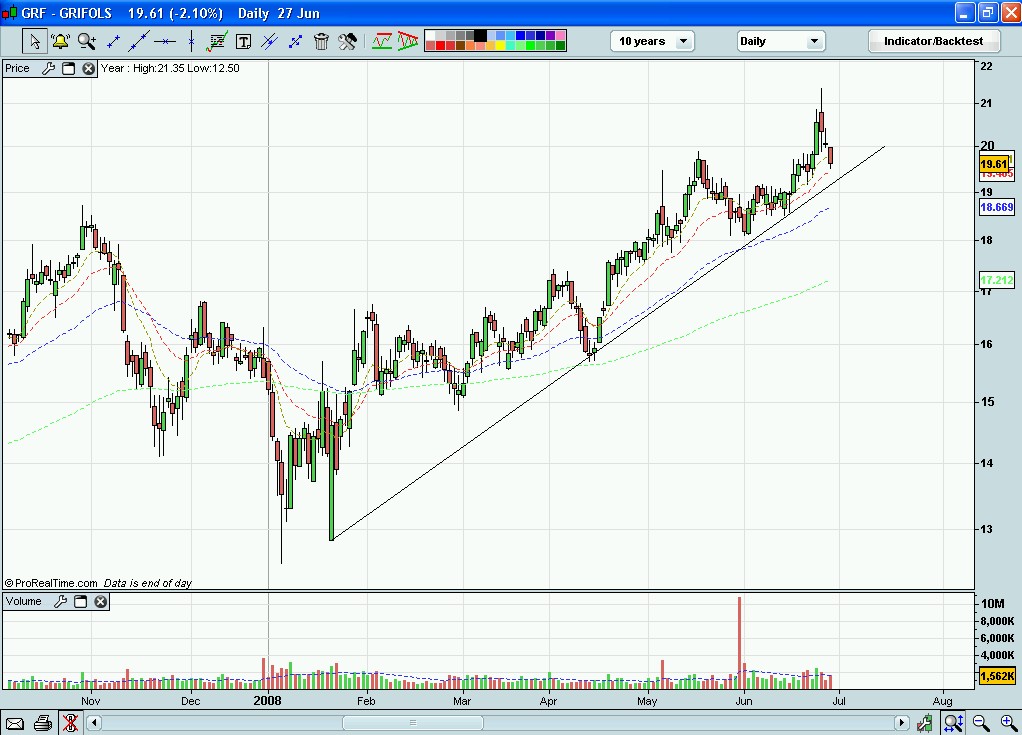The width and height of the screenshot is (1022, 735).
Task: Click the horizontal scrollbar thumb
Action: [413, 723]
